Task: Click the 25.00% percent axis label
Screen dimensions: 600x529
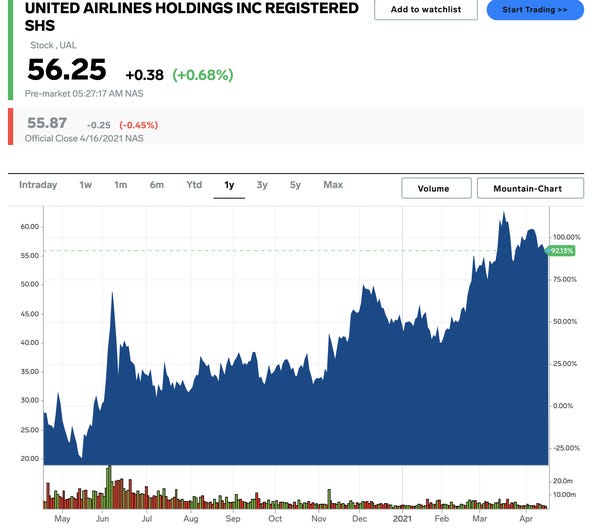Action: pyautogui.click(x=565, y=364)
